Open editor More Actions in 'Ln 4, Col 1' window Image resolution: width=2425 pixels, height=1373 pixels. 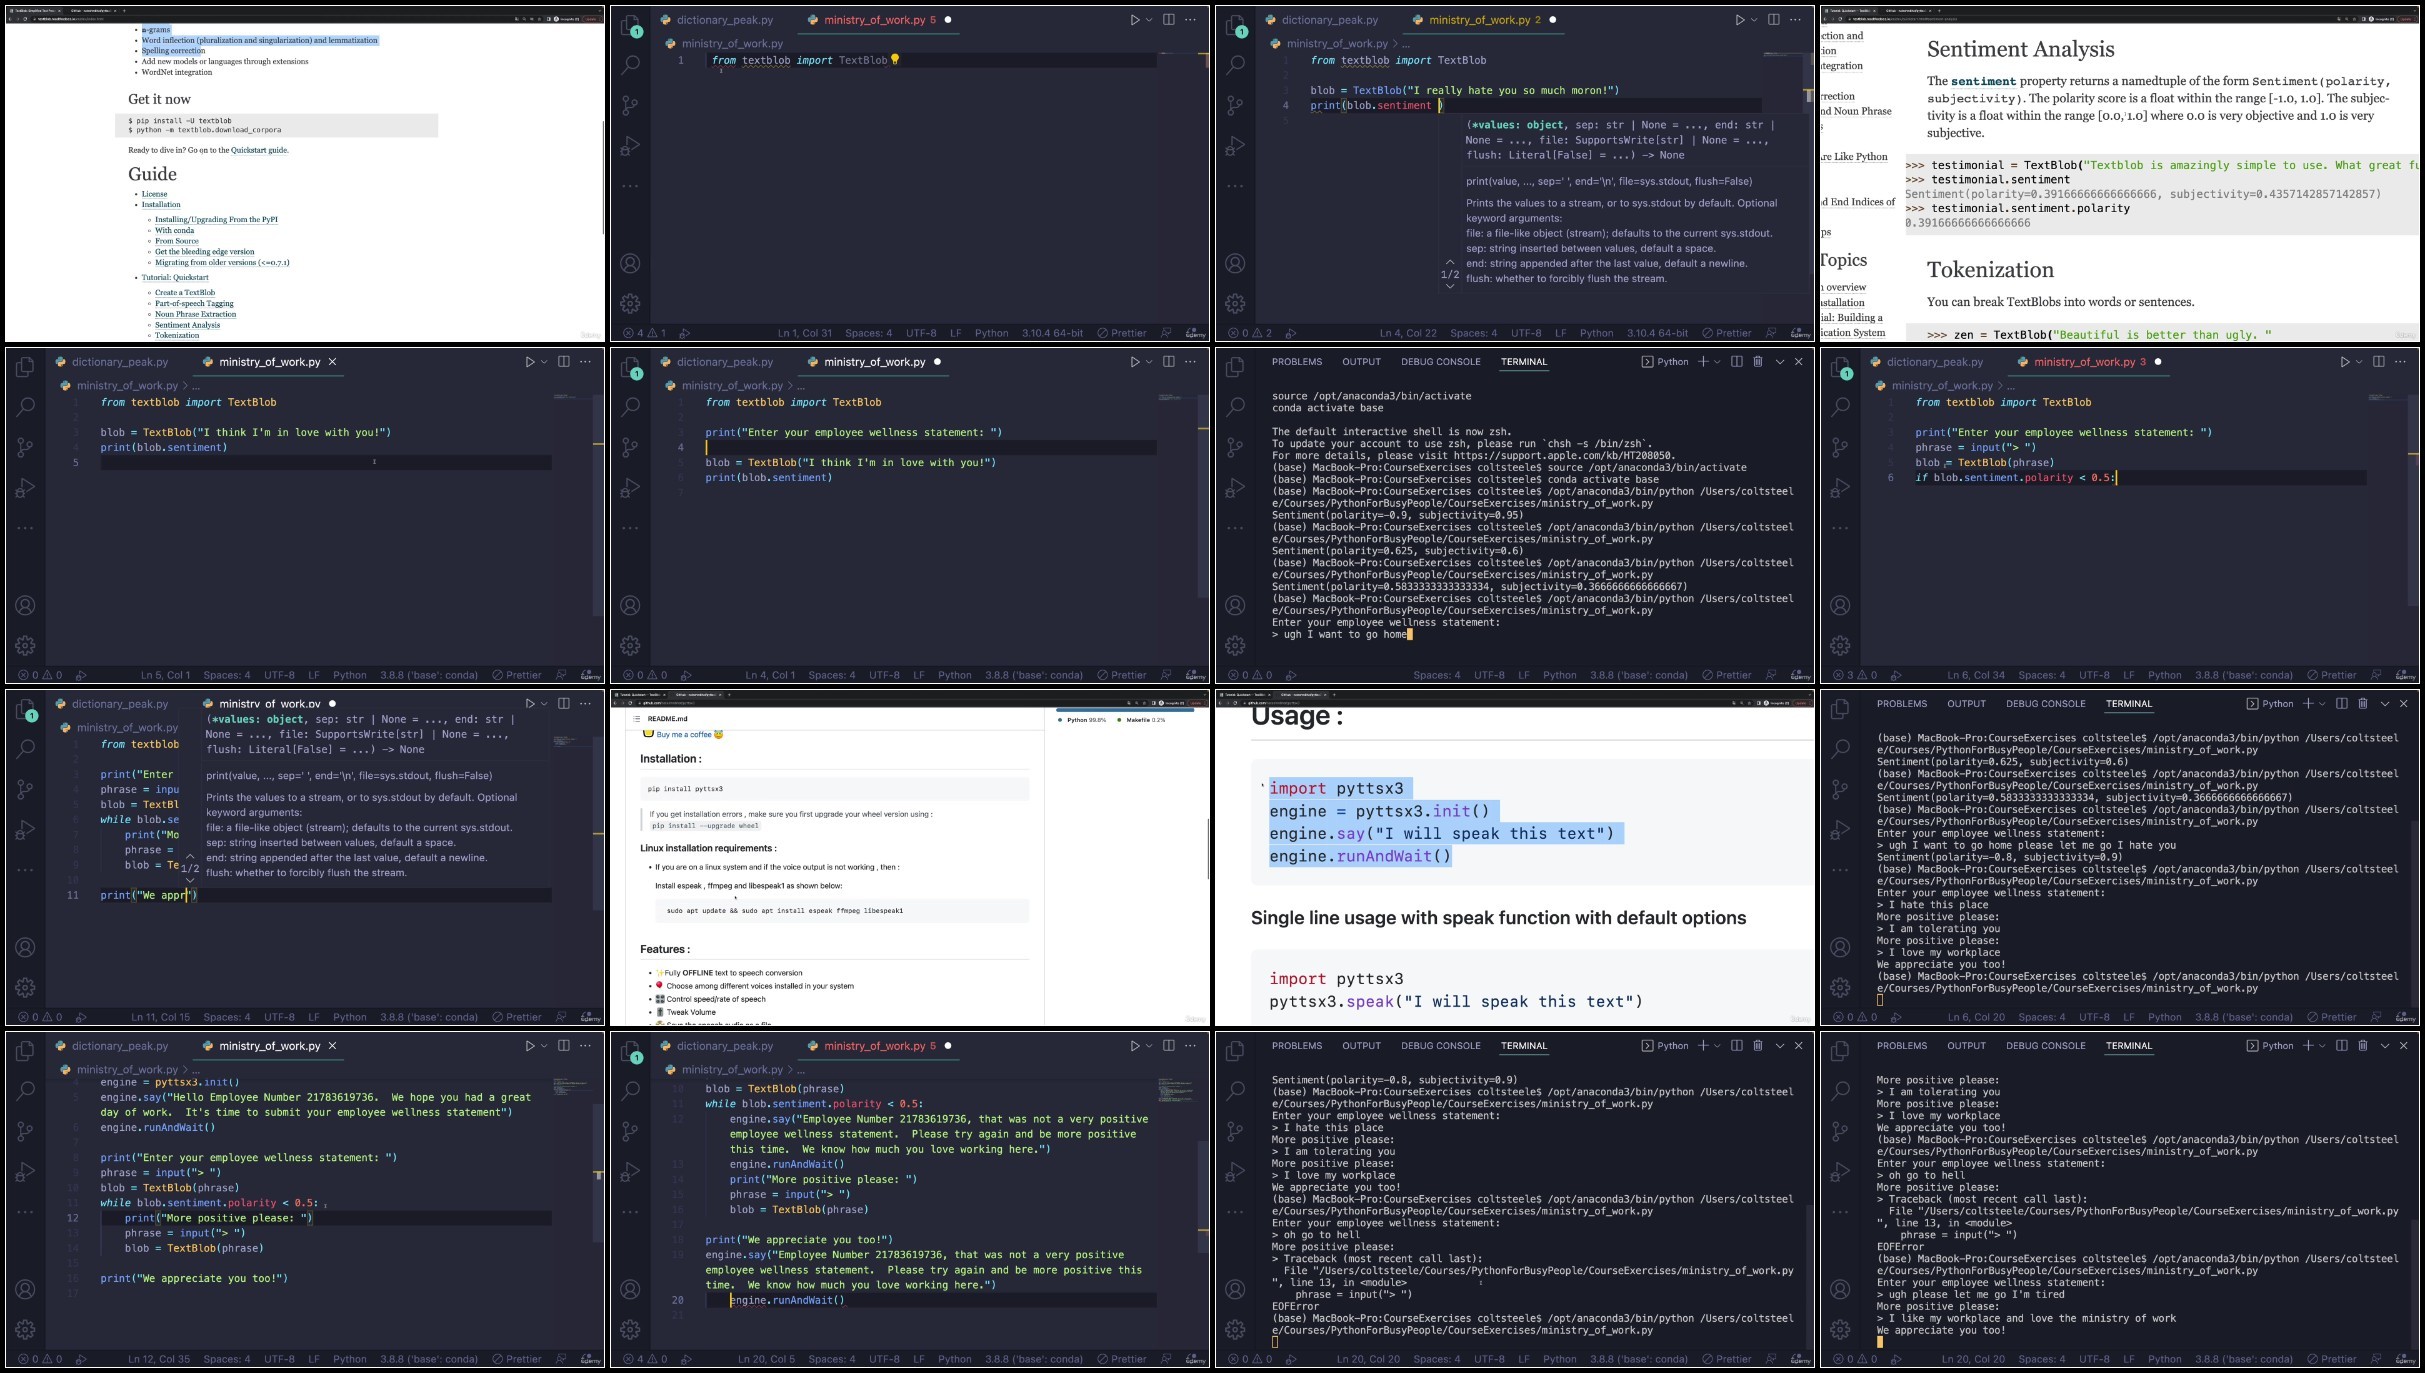1190,362
